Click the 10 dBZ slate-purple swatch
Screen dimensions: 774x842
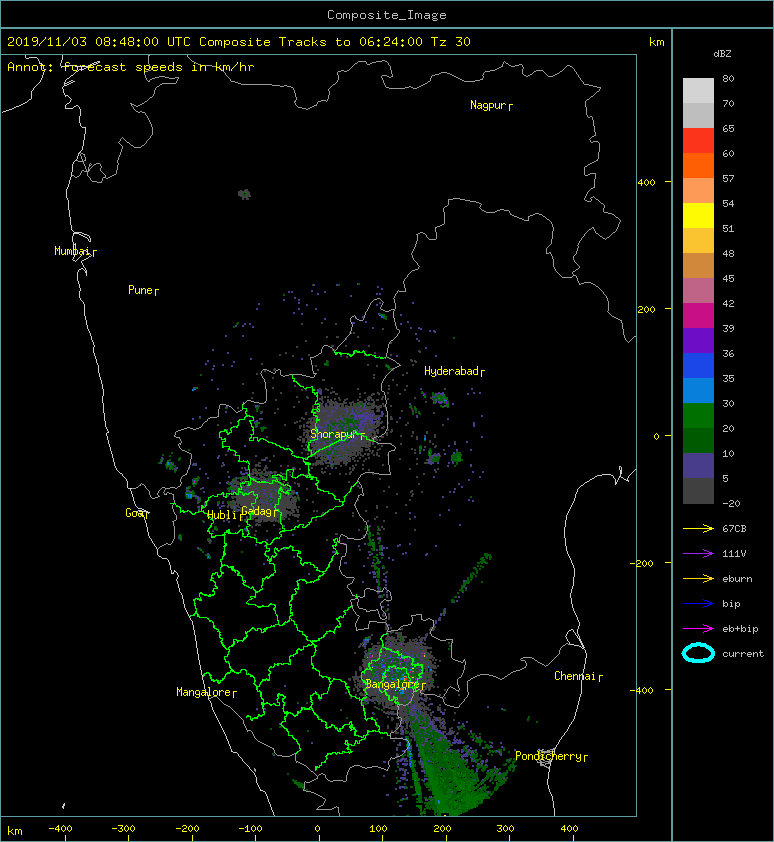coord(698,465)
